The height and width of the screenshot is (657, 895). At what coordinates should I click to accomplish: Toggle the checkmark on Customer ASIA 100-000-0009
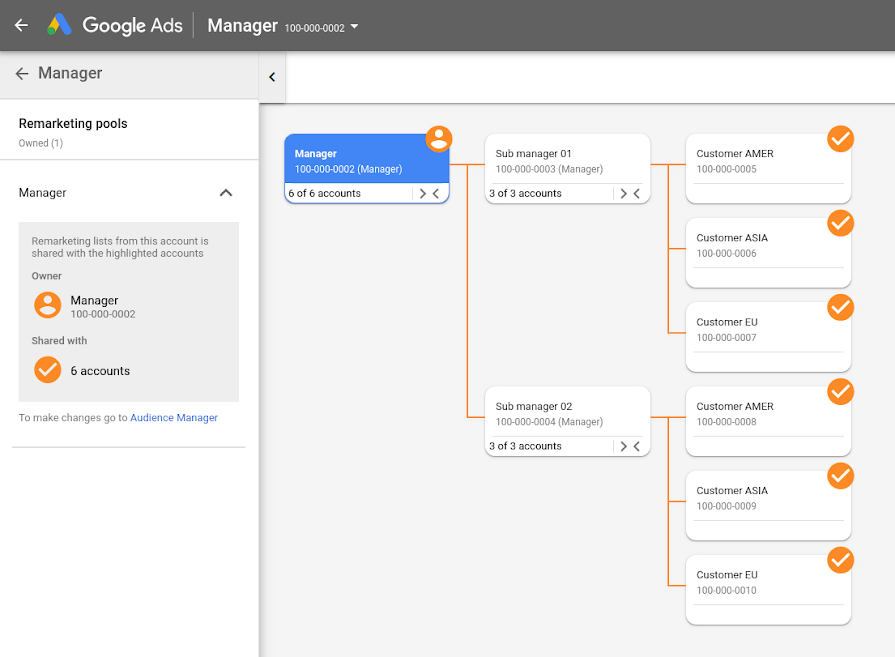841,476
